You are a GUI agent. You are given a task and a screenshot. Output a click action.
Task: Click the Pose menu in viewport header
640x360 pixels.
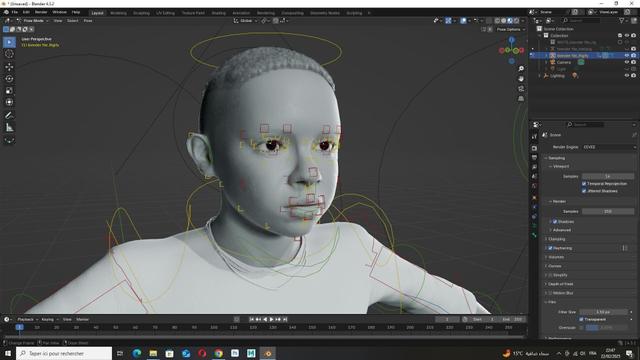pyautogui.click(x=88, y=20)
